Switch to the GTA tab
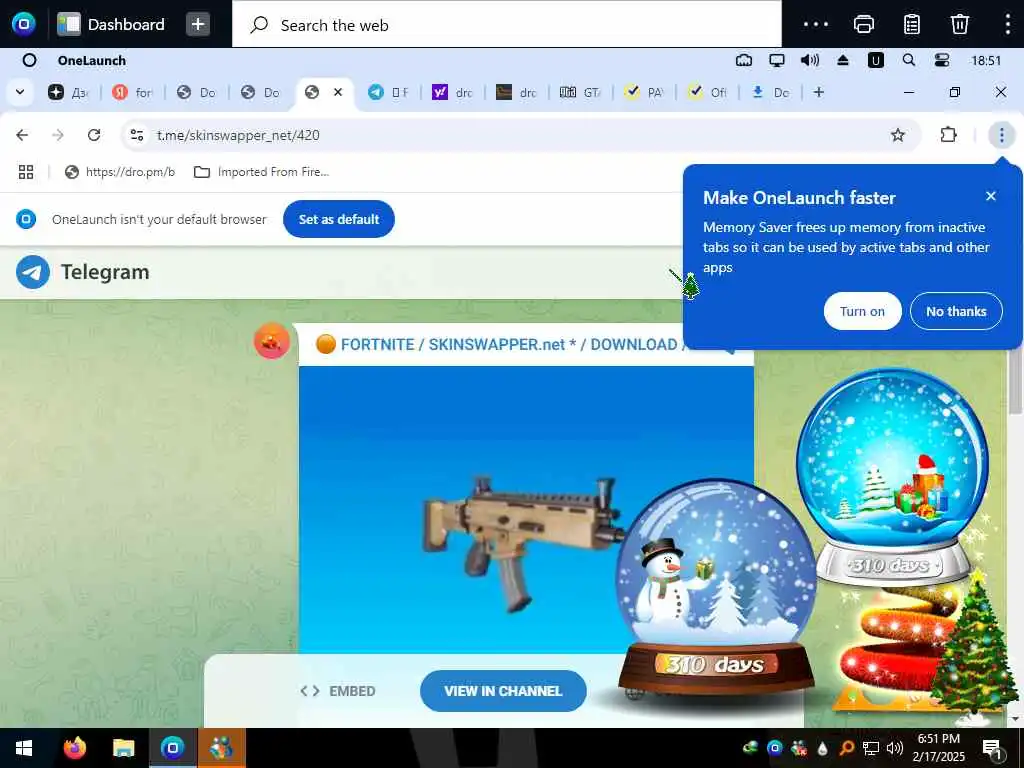 pos(580,93)
